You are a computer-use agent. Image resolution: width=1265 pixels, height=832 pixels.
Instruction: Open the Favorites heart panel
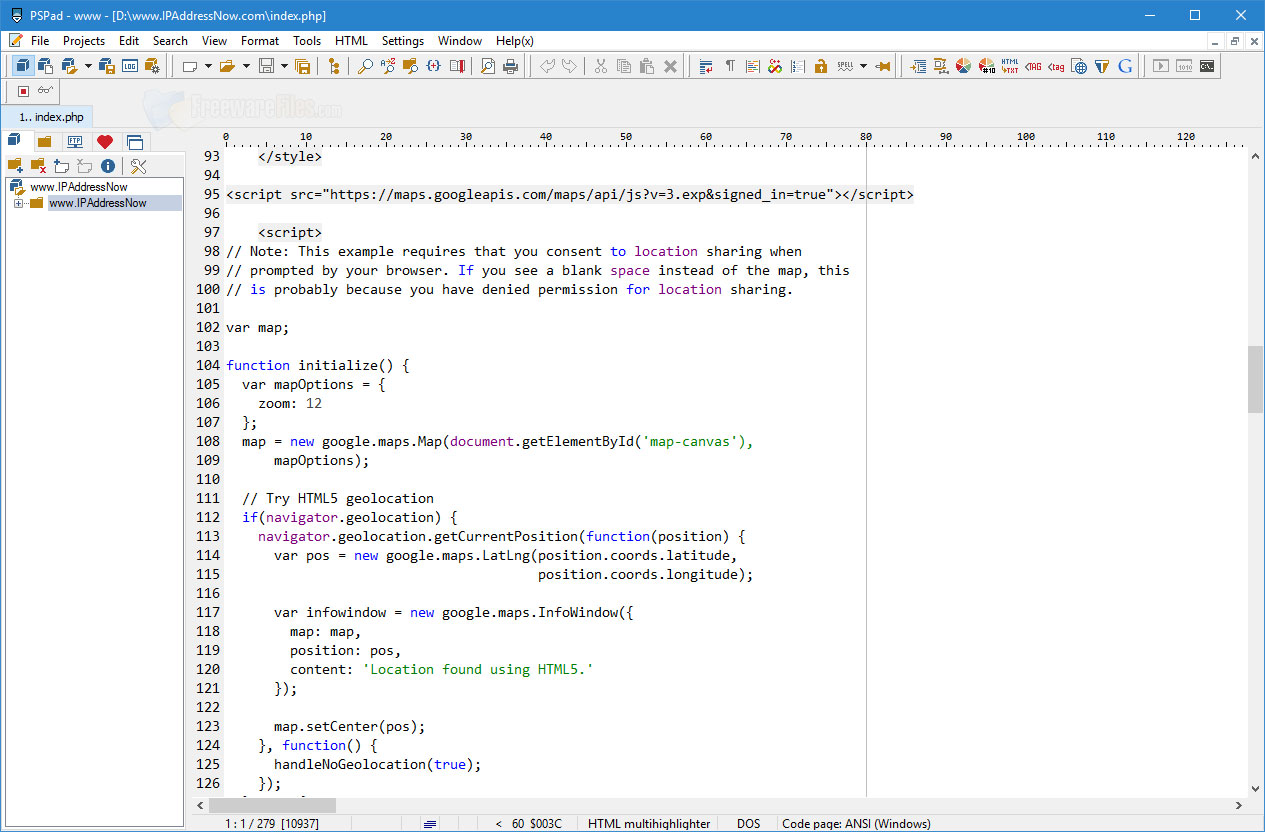pos(105,141)
